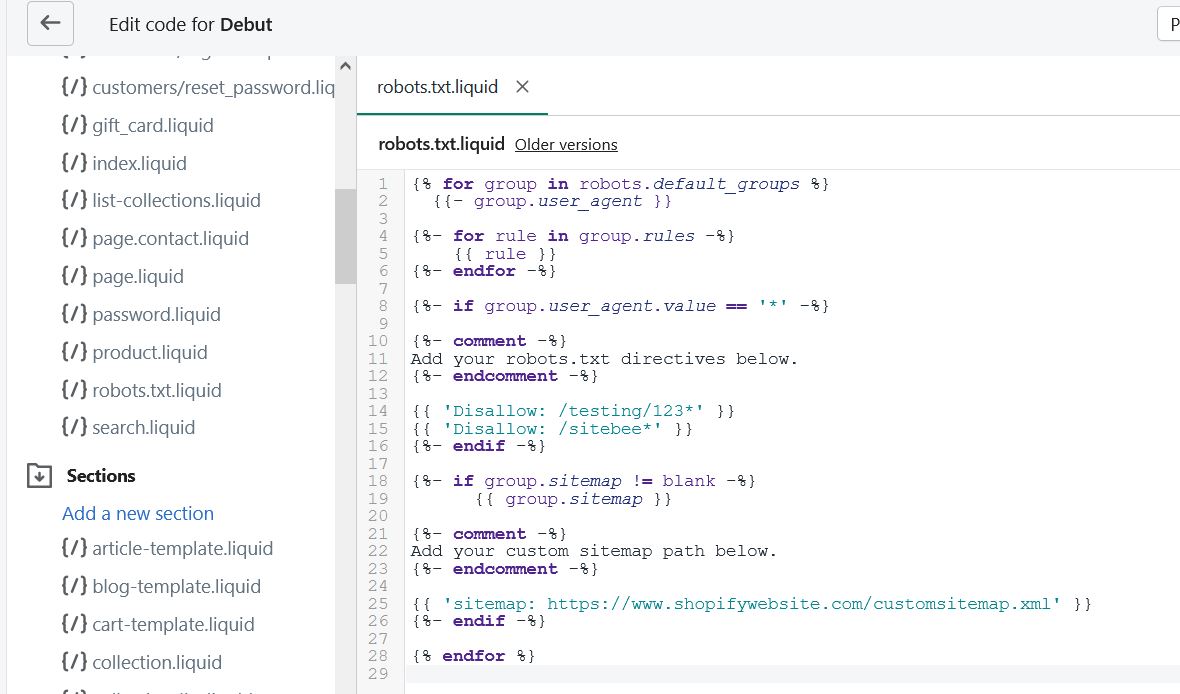Open cart-template.liquid section file
Viewport: 1180px width, 694px height.
[x=158, y=624]
